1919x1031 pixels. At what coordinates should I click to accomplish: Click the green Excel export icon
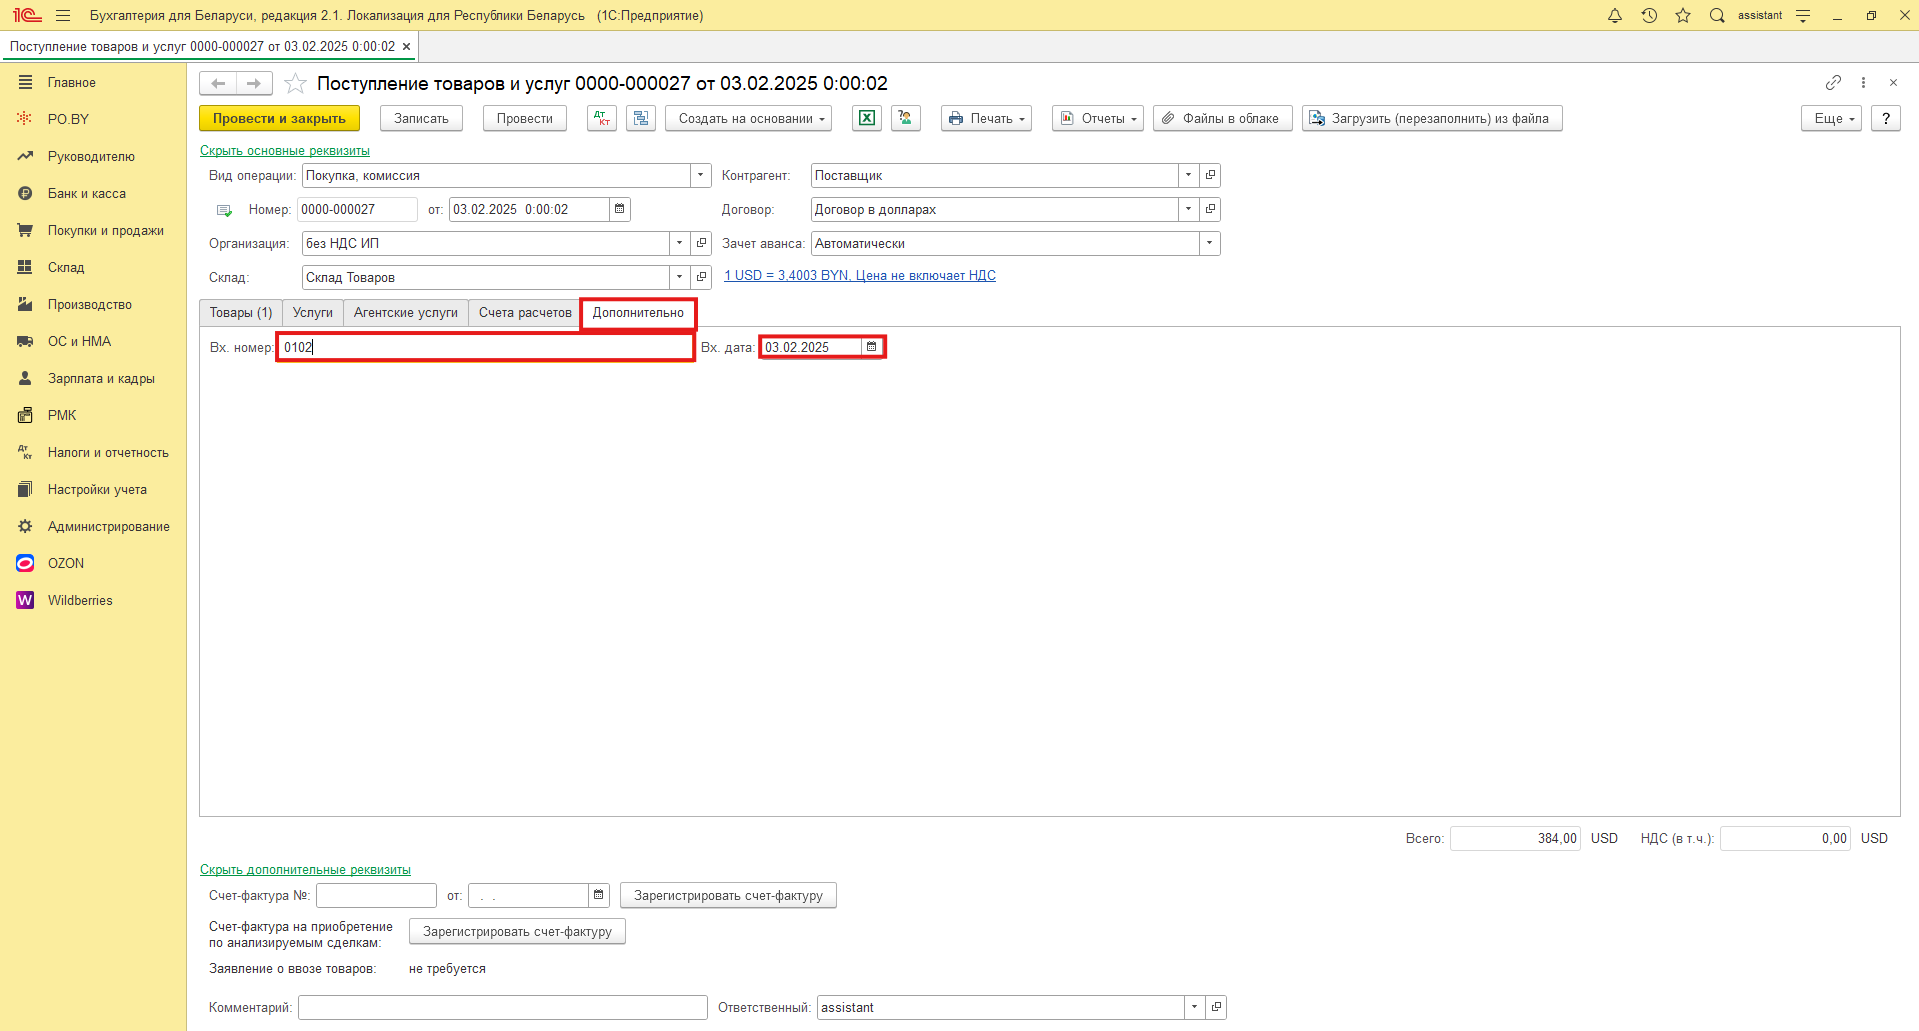[867, 118]
